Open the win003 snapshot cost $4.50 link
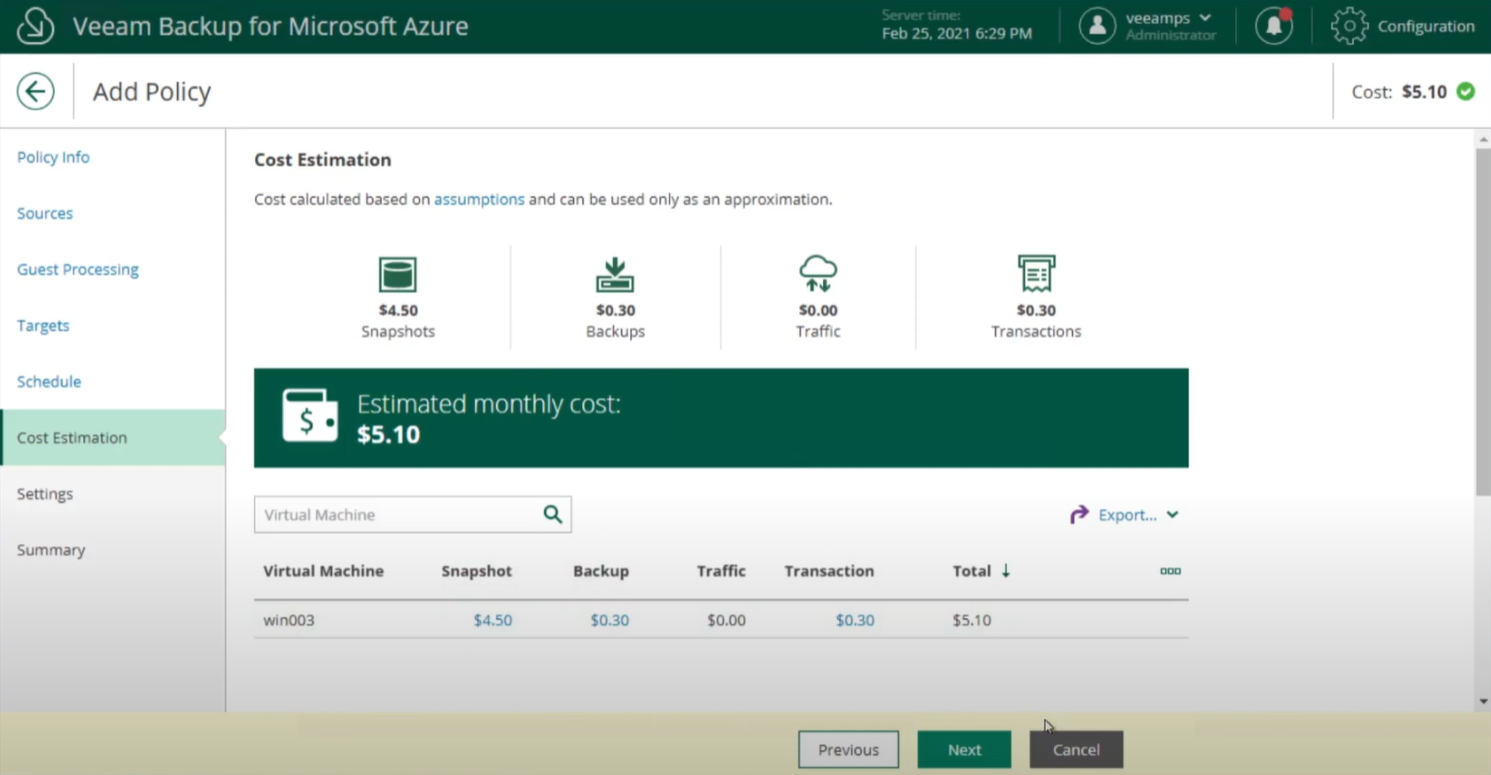This screenshot has width=1491, height=775. click(x=493, y=620)
